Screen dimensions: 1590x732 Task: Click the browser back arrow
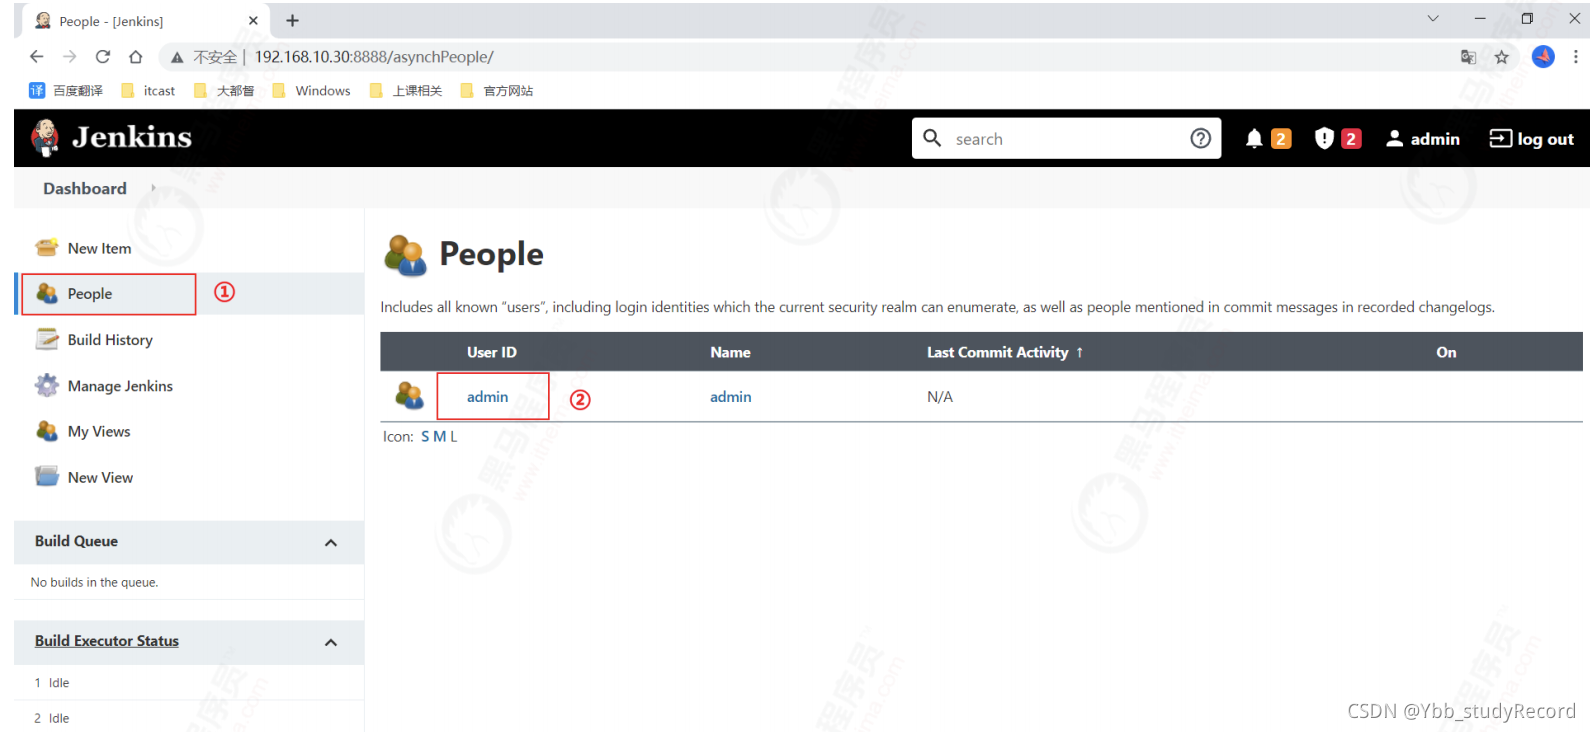tap(37, 57)
